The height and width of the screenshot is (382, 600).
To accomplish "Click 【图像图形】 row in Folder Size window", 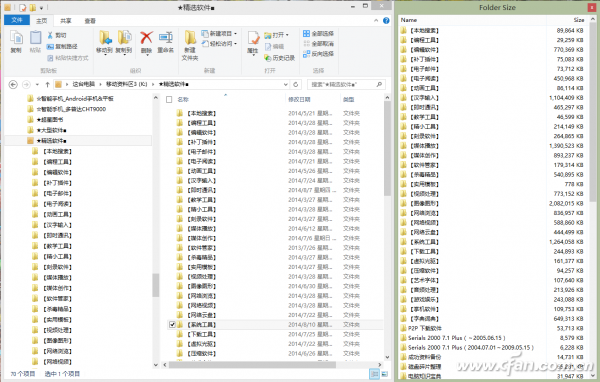I will (492, 204).
